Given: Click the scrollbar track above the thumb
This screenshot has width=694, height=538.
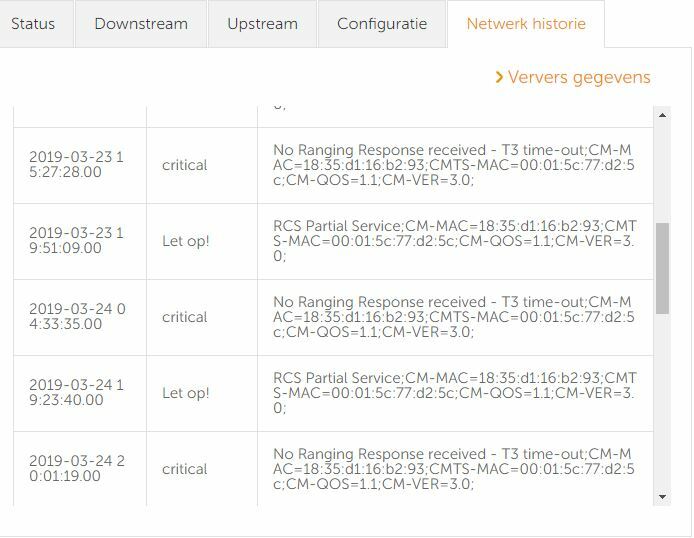Looking at the screenshot, I should [663, 173].
